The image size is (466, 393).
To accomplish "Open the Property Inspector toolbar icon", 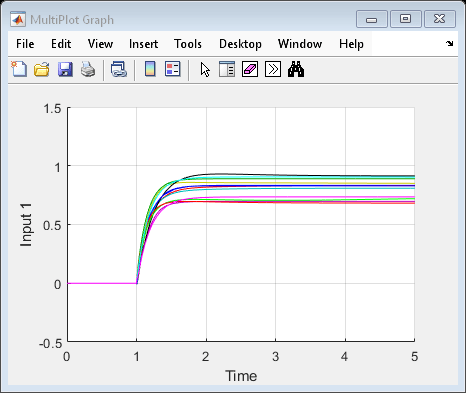I will pos(227,69).
